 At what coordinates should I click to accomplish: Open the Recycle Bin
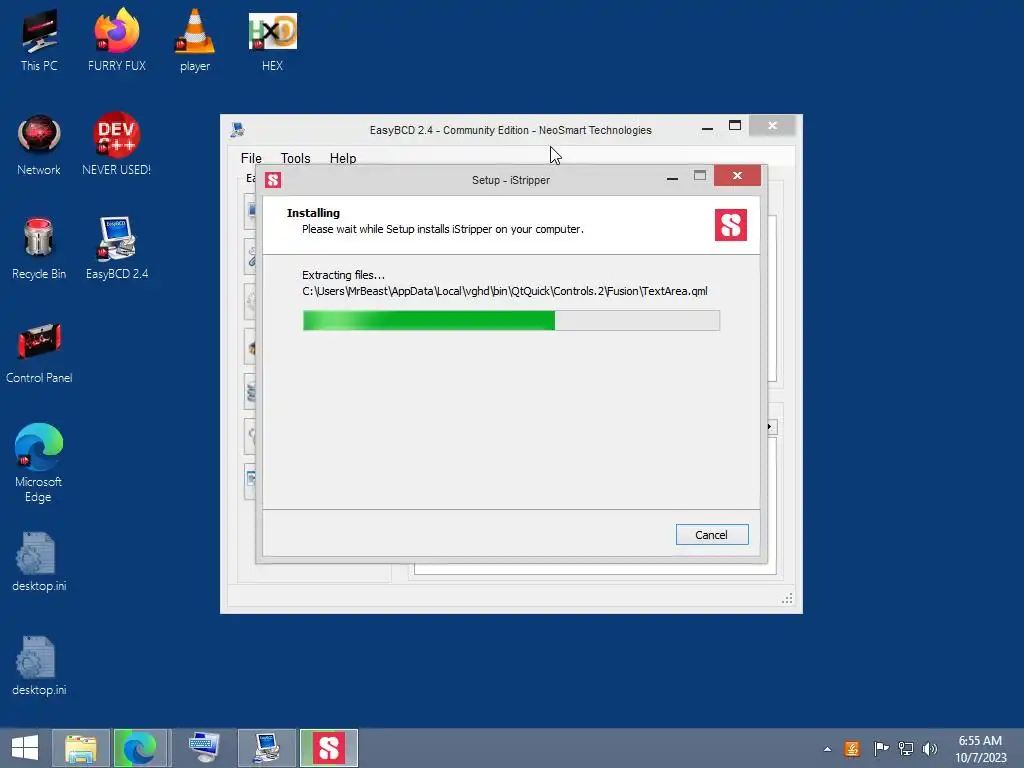(39, 249)
